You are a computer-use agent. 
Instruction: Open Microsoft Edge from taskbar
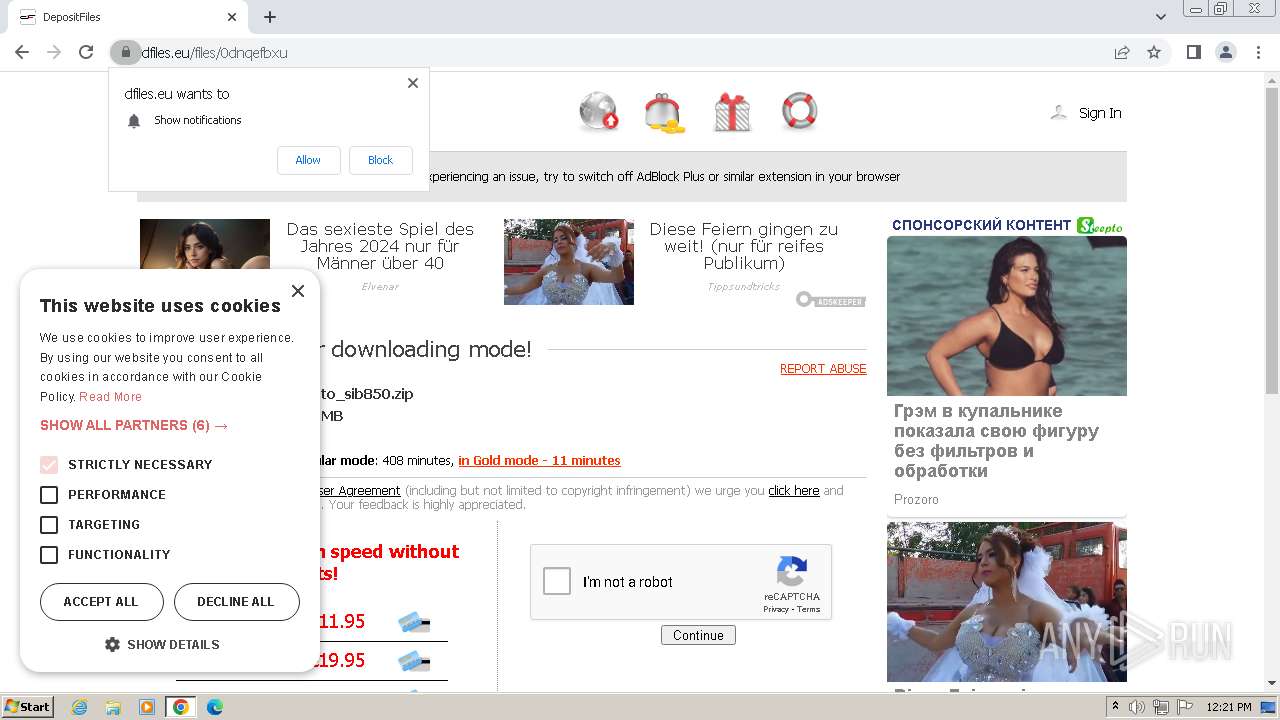point(215,707)
